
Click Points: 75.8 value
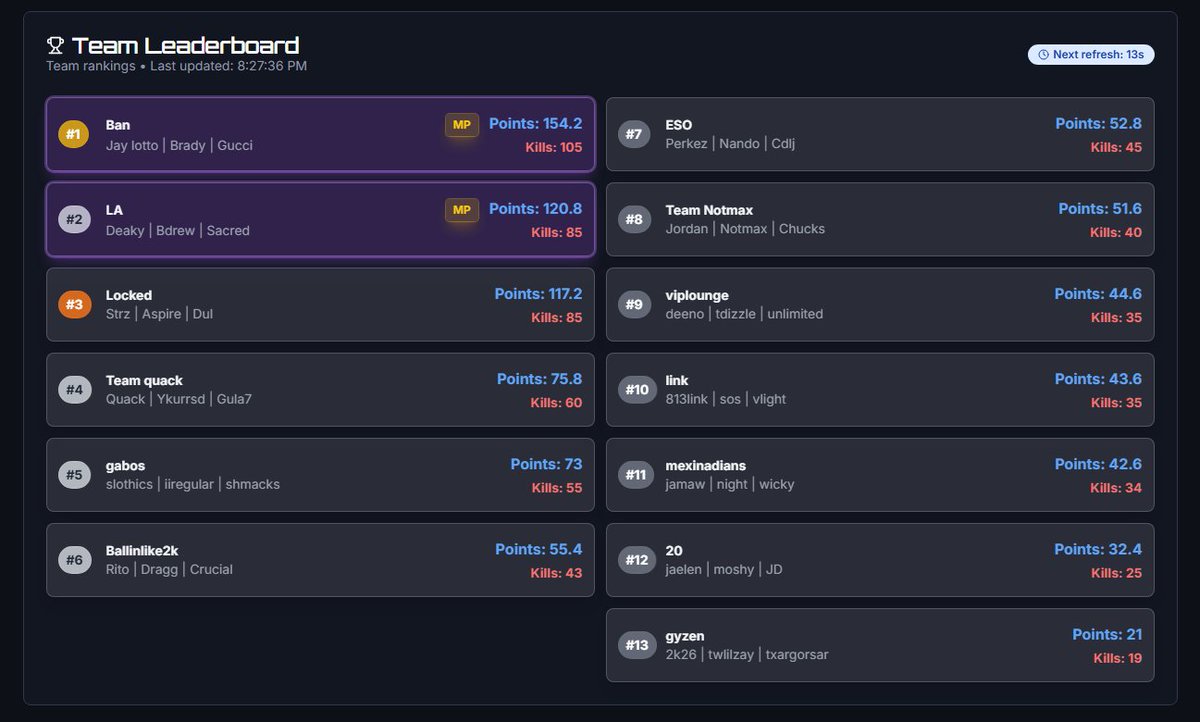(539, 379)
